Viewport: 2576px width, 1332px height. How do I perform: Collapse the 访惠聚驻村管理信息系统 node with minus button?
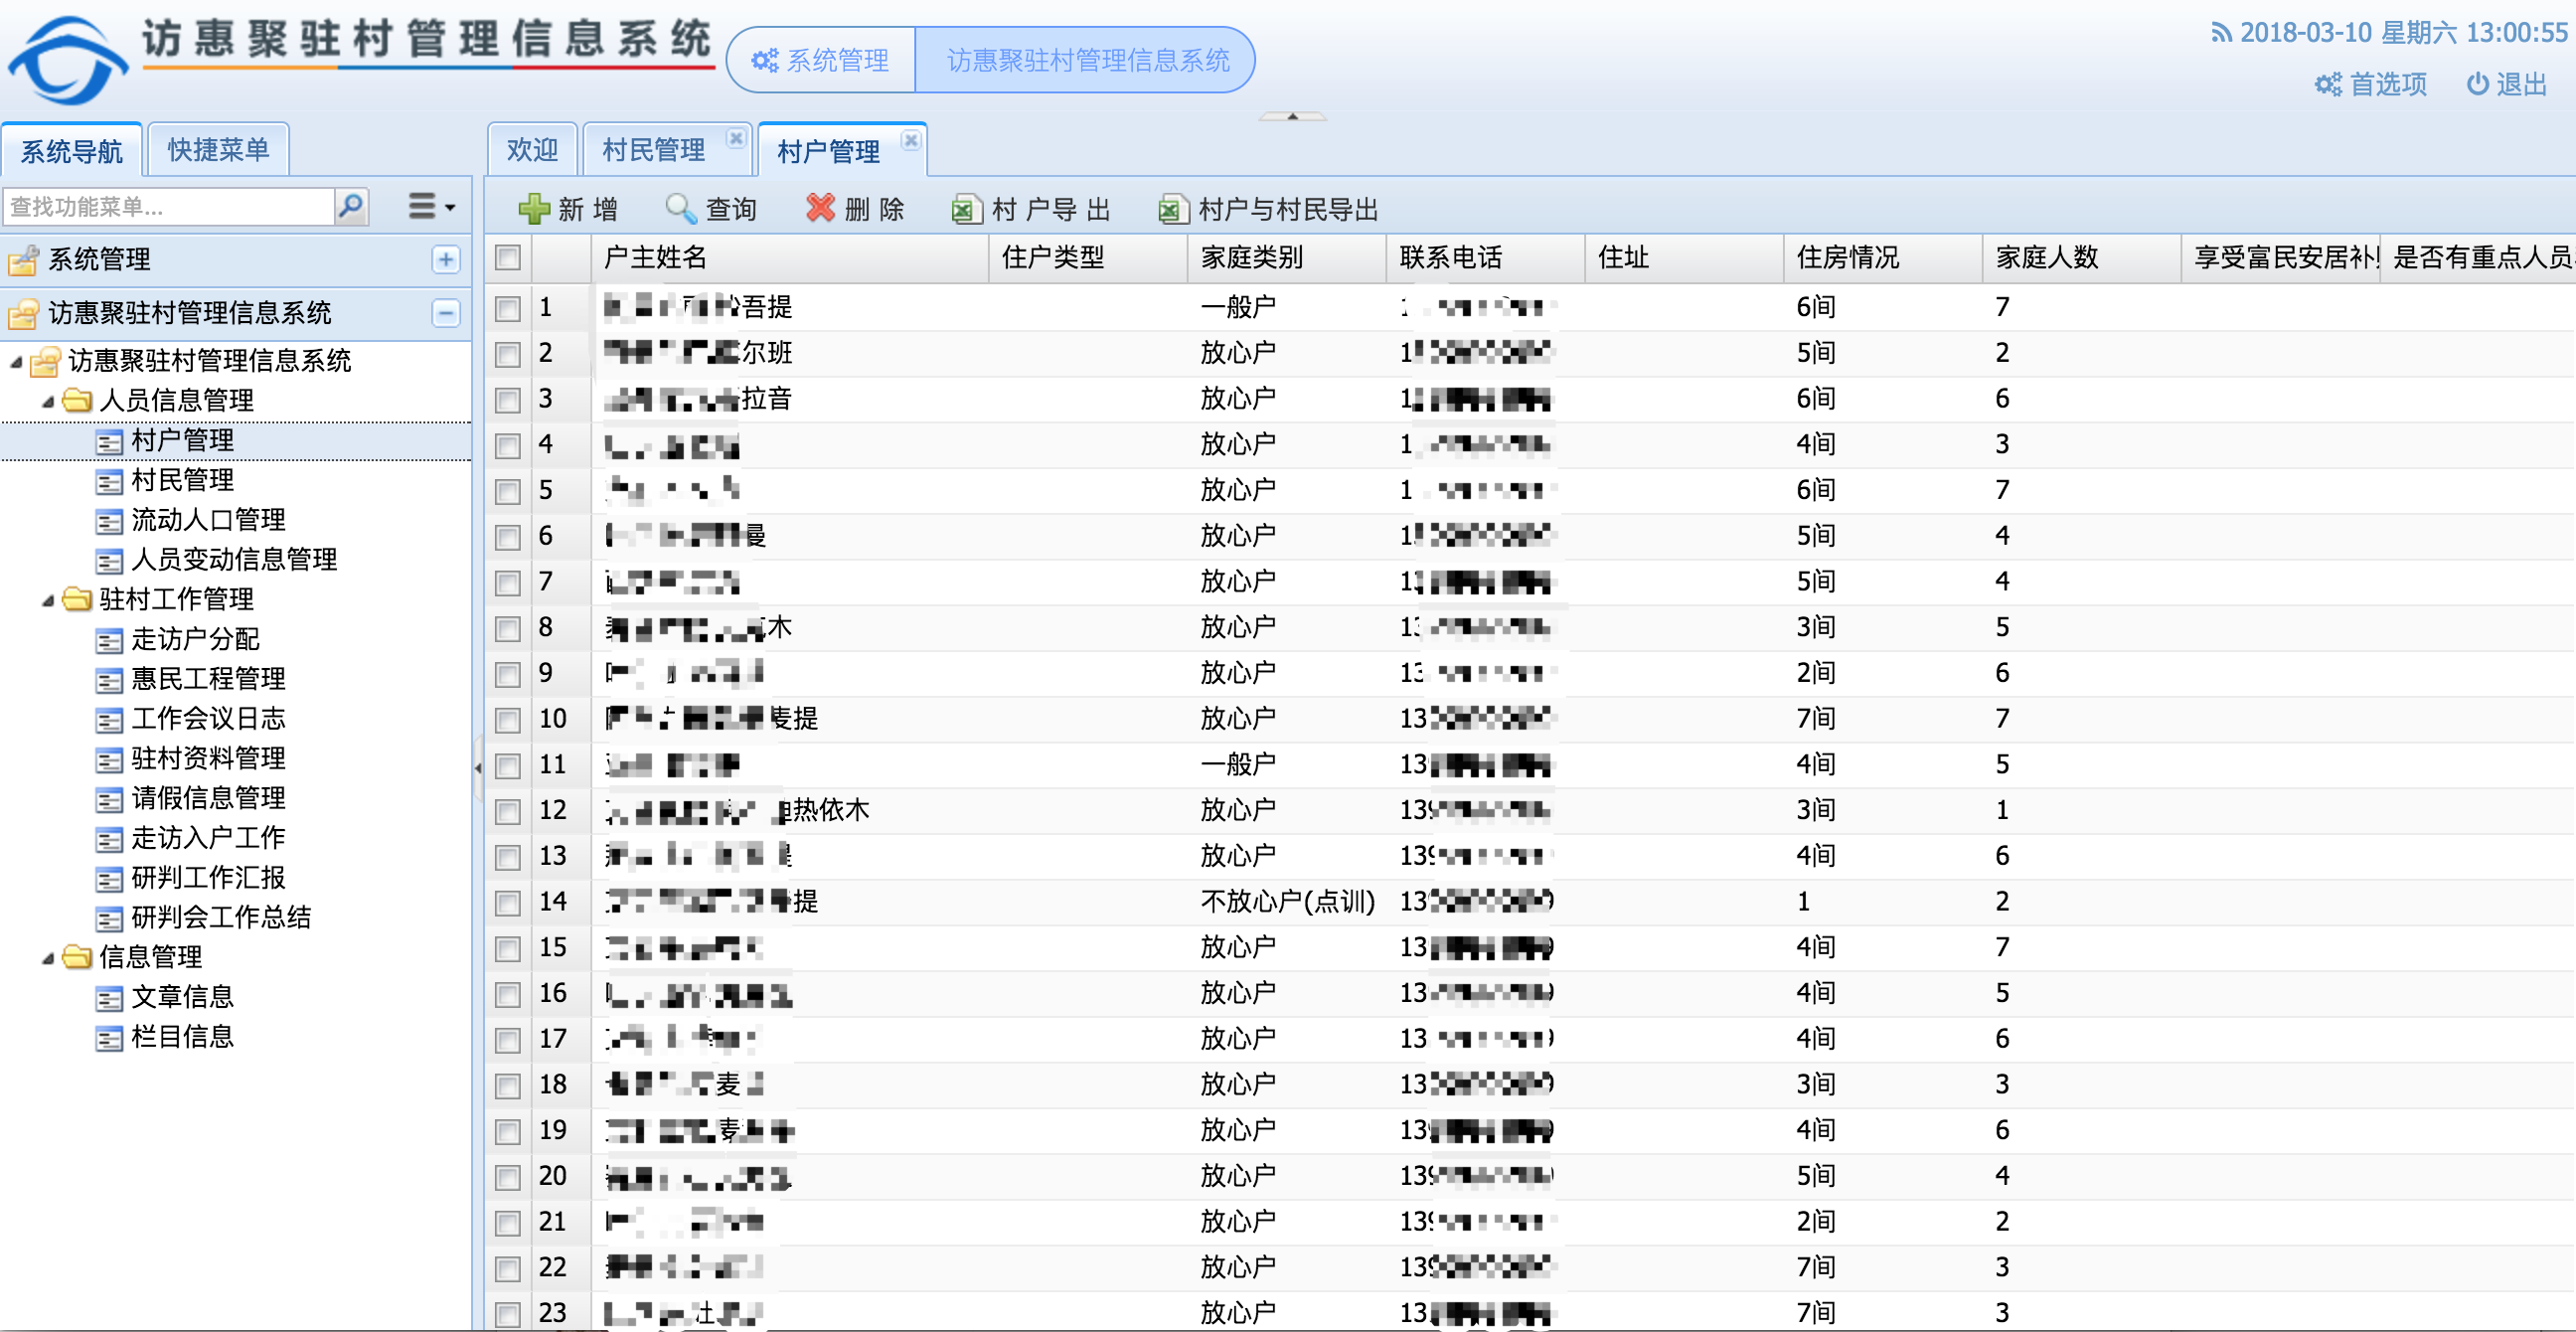tap(446, 313)
